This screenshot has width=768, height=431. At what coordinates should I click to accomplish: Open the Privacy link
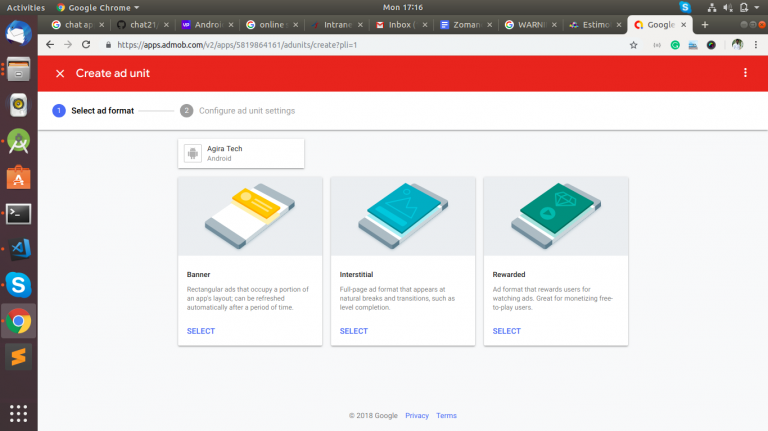pos(417,415)
